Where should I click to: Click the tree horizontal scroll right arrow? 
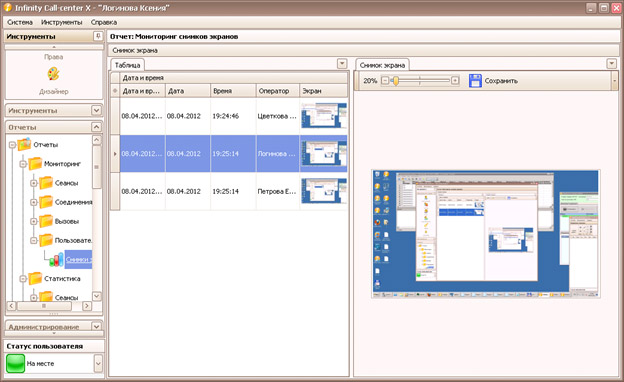[x=86, y=306]
